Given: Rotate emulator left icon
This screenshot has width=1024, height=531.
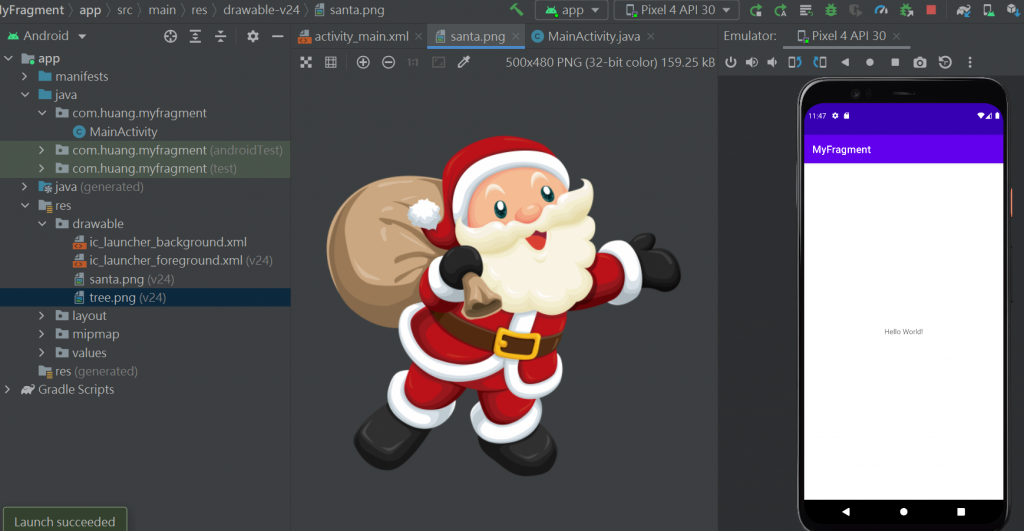Looking at the screenshot, I should [x=795, y=62].
